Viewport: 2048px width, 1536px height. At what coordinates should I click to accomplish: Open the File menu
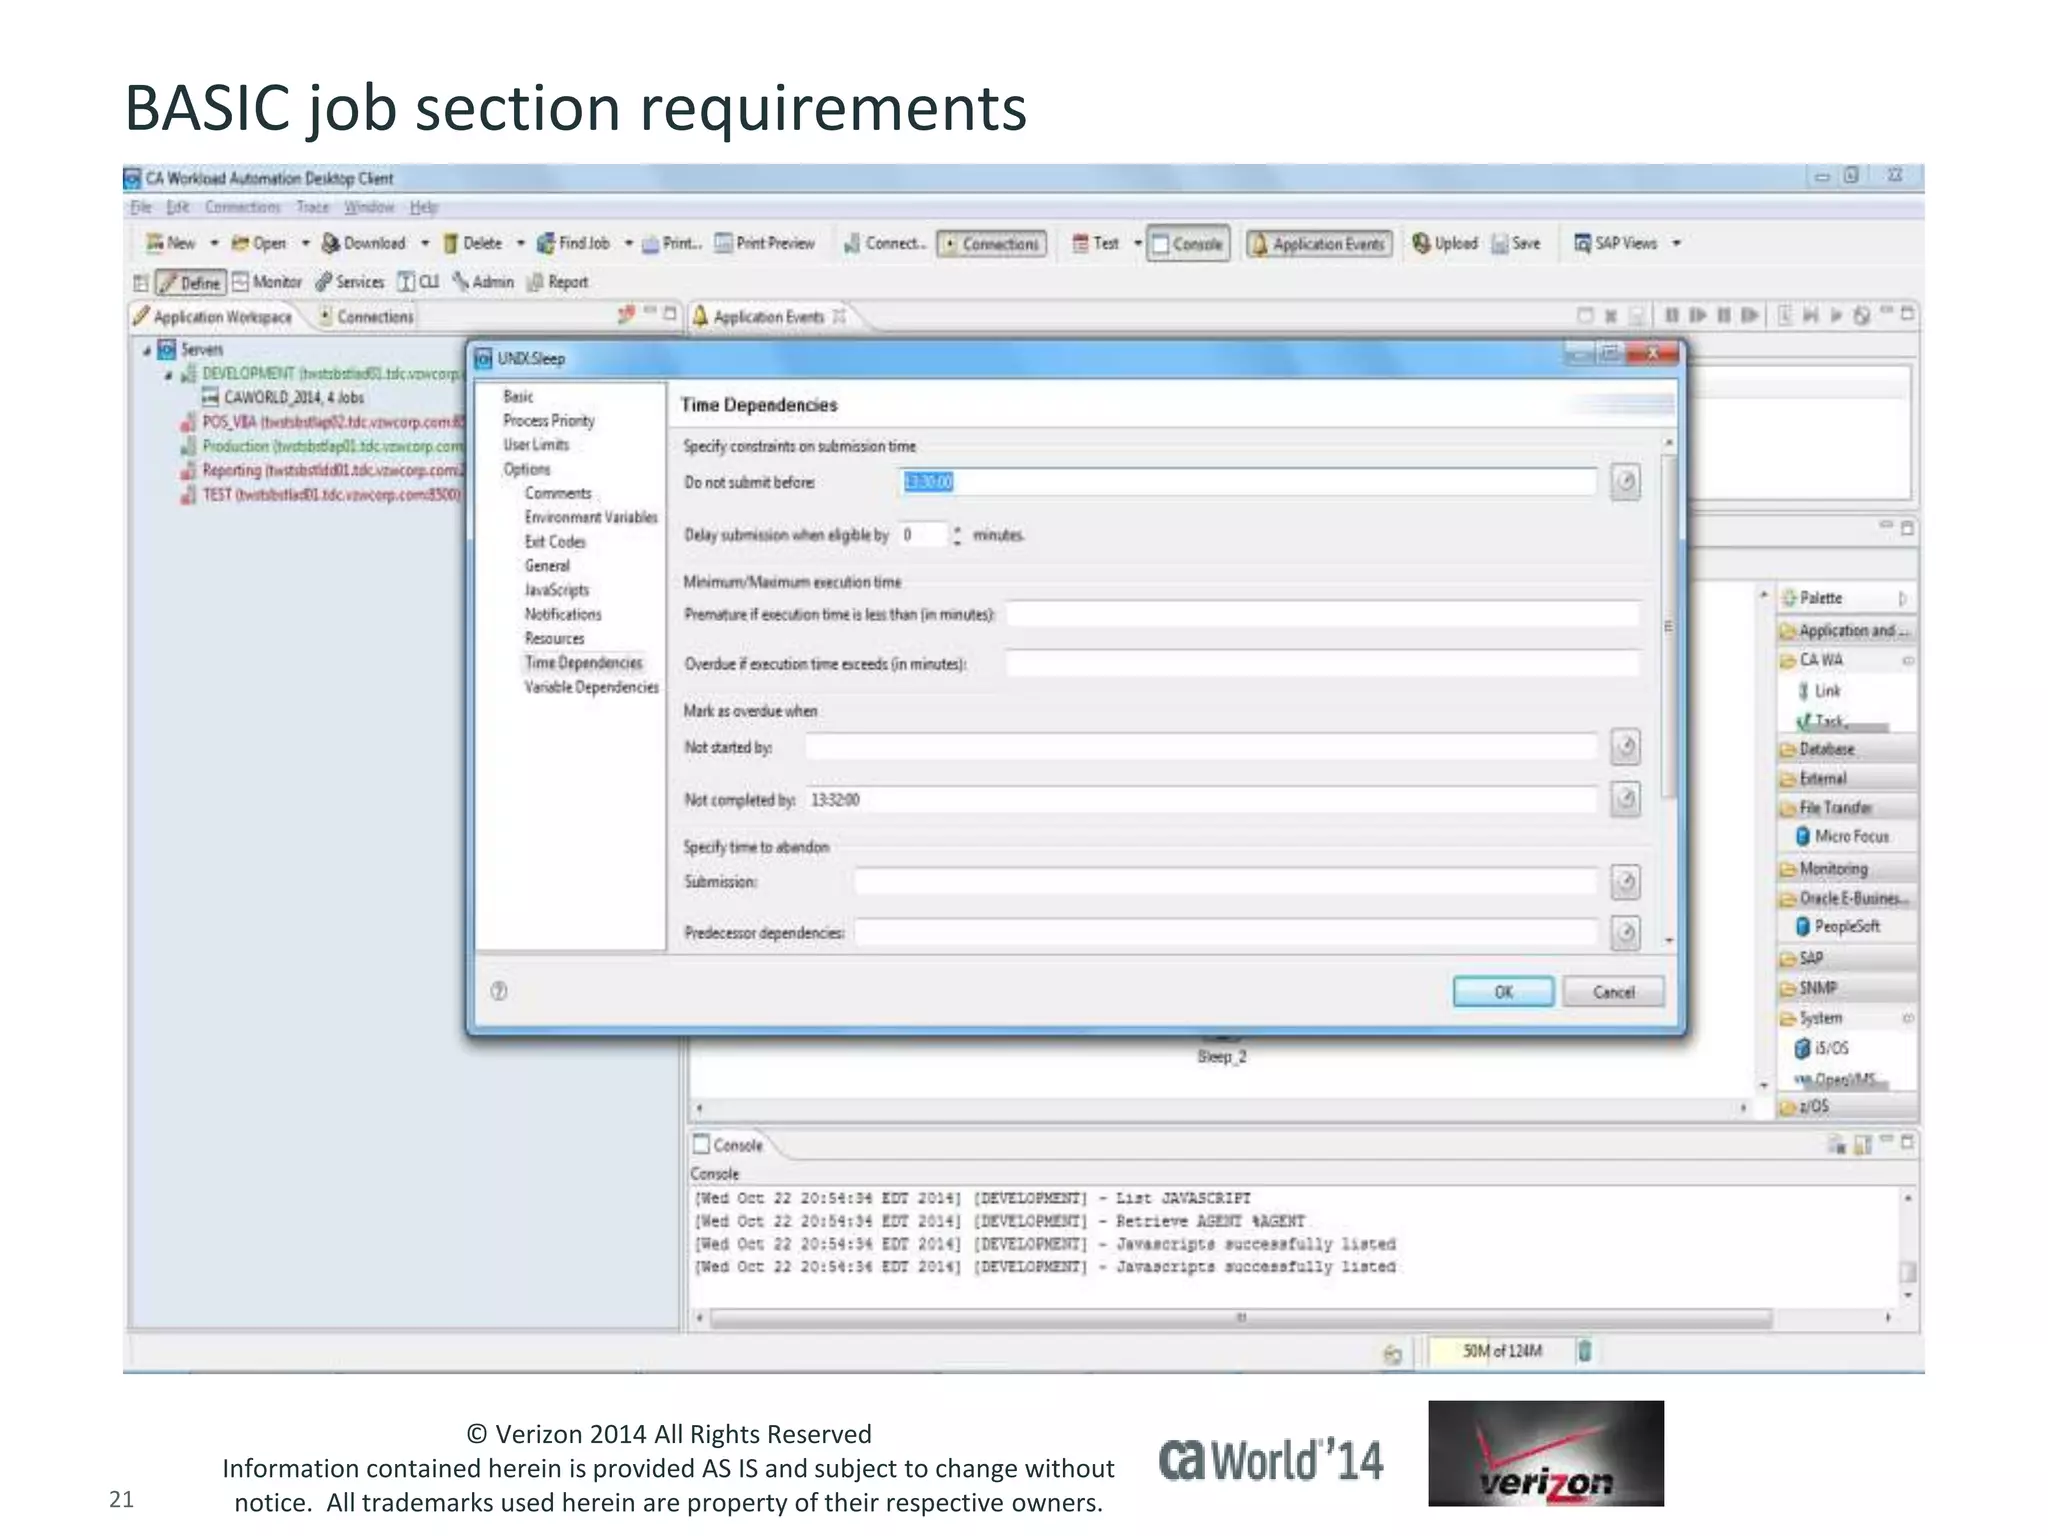click(140, 207)
